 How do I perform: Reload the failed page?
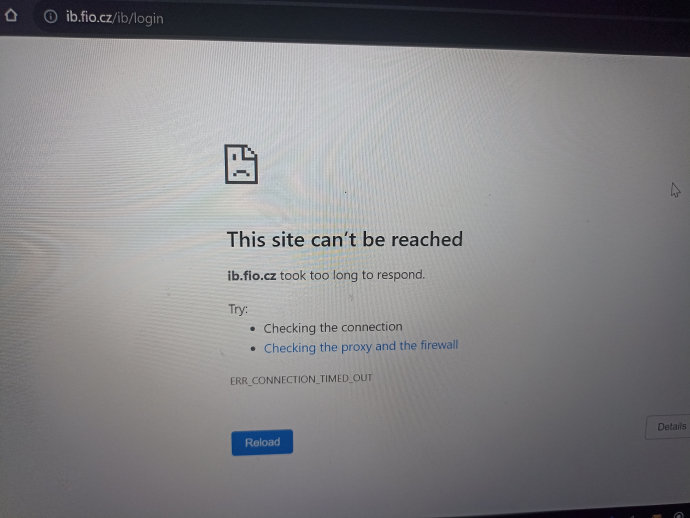[262, 442]
